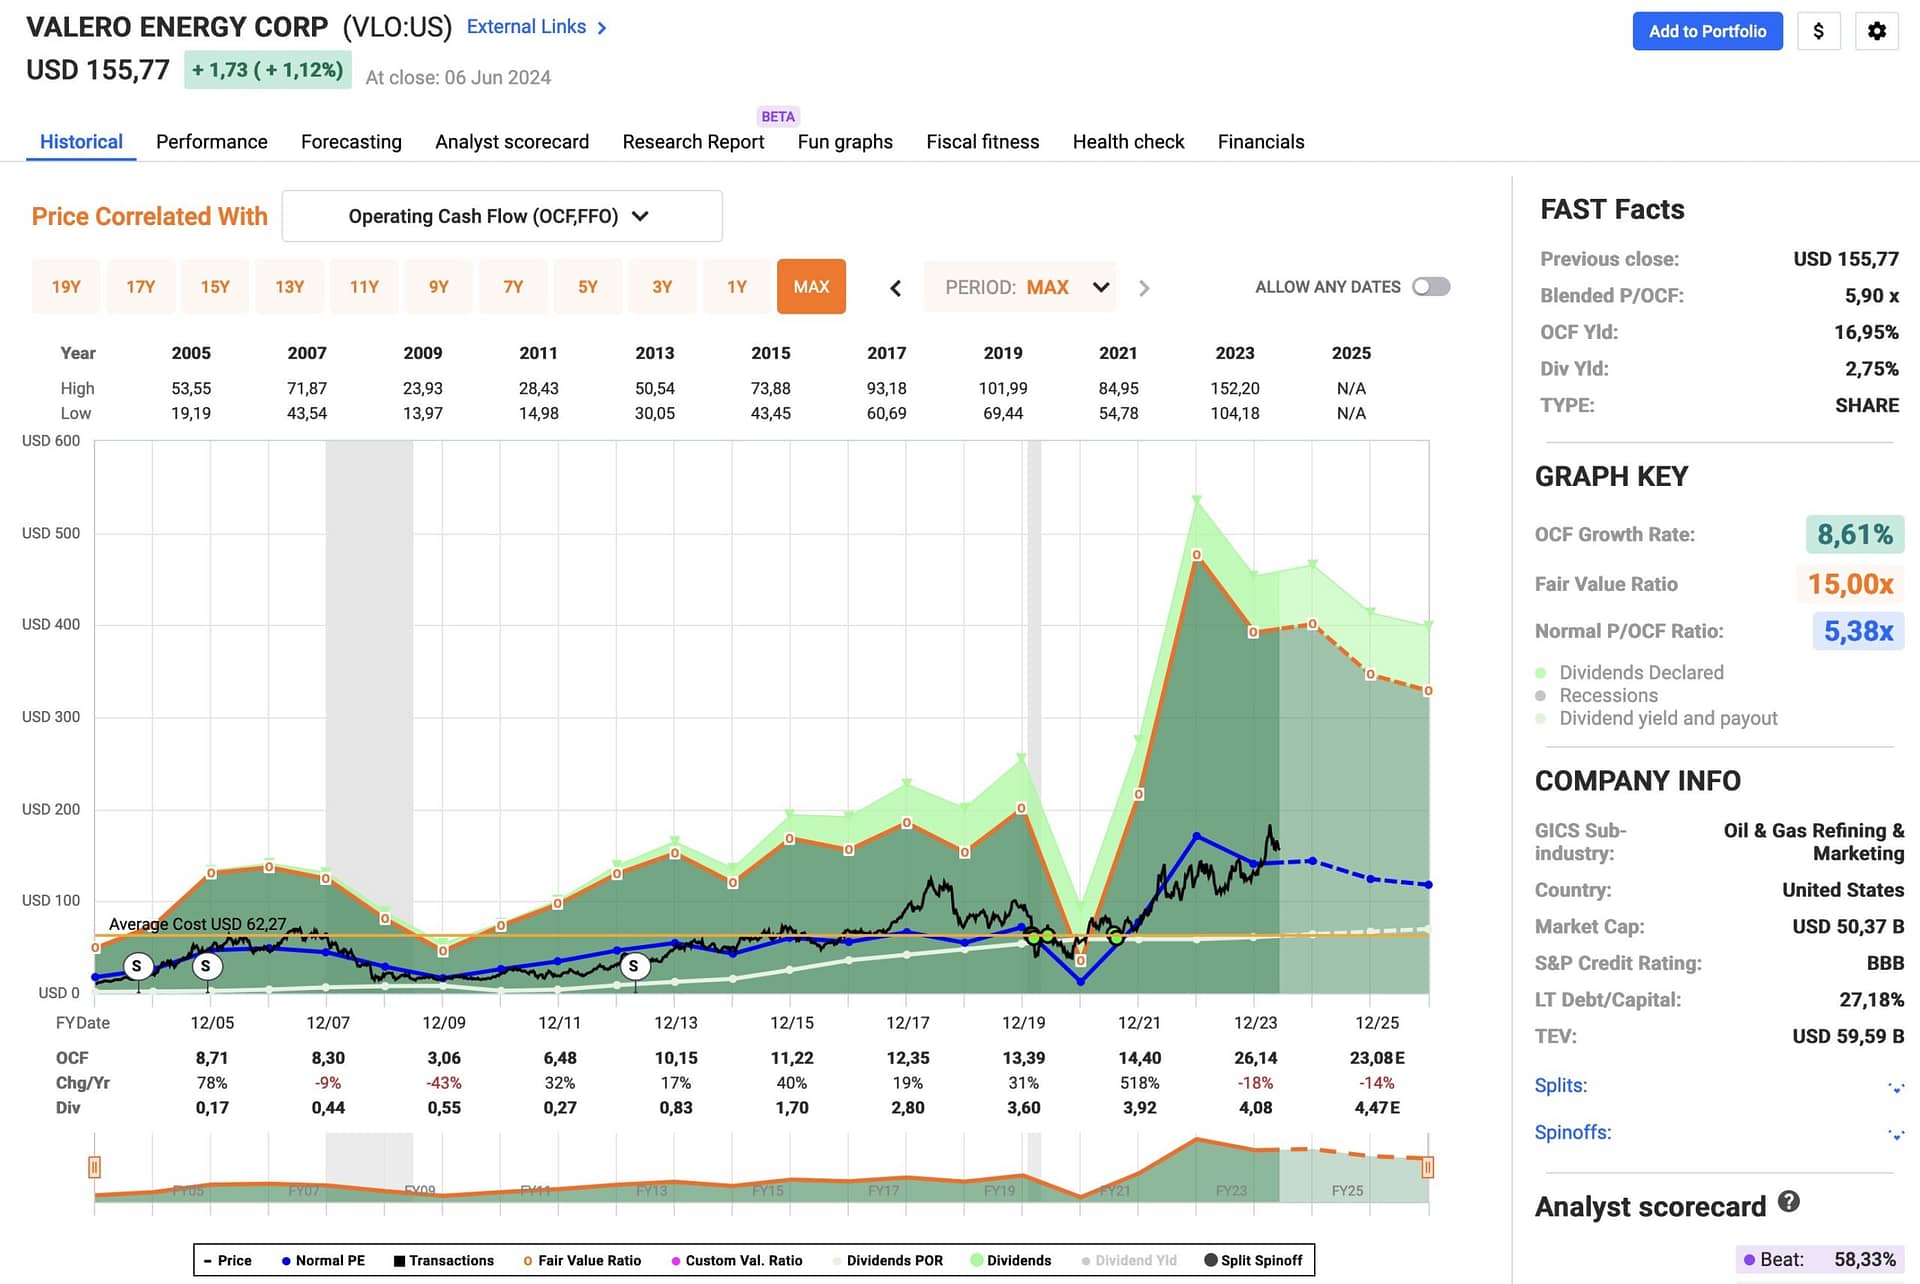Open the Fiscal fitness tab
The width and height of the screenshot is (1920, 1284).
point(983,142)
